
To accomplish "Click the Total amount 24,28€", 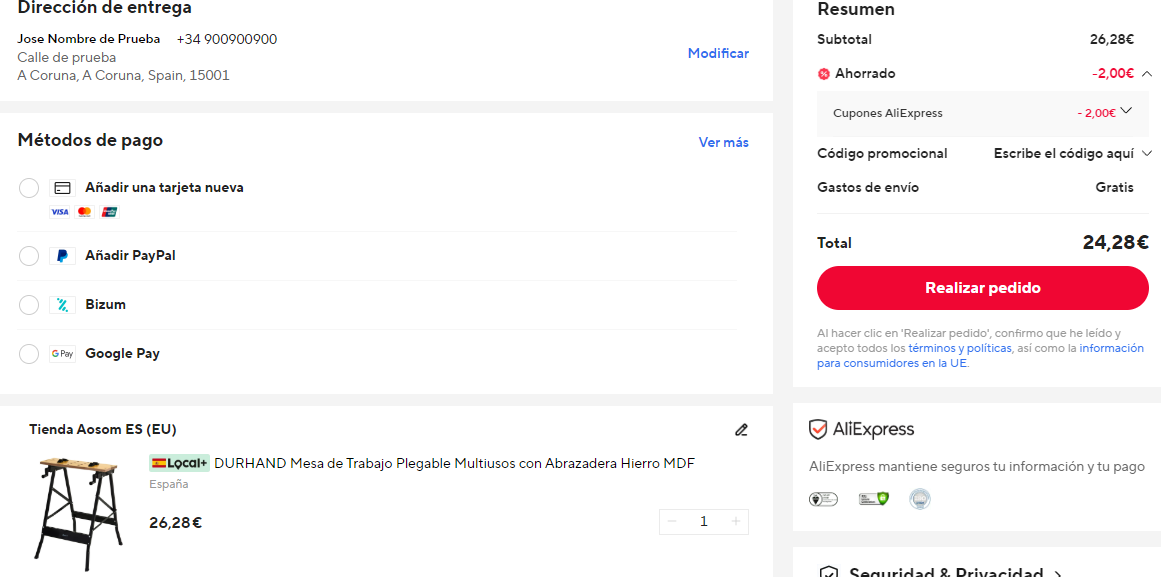I will click(1116, 242).
